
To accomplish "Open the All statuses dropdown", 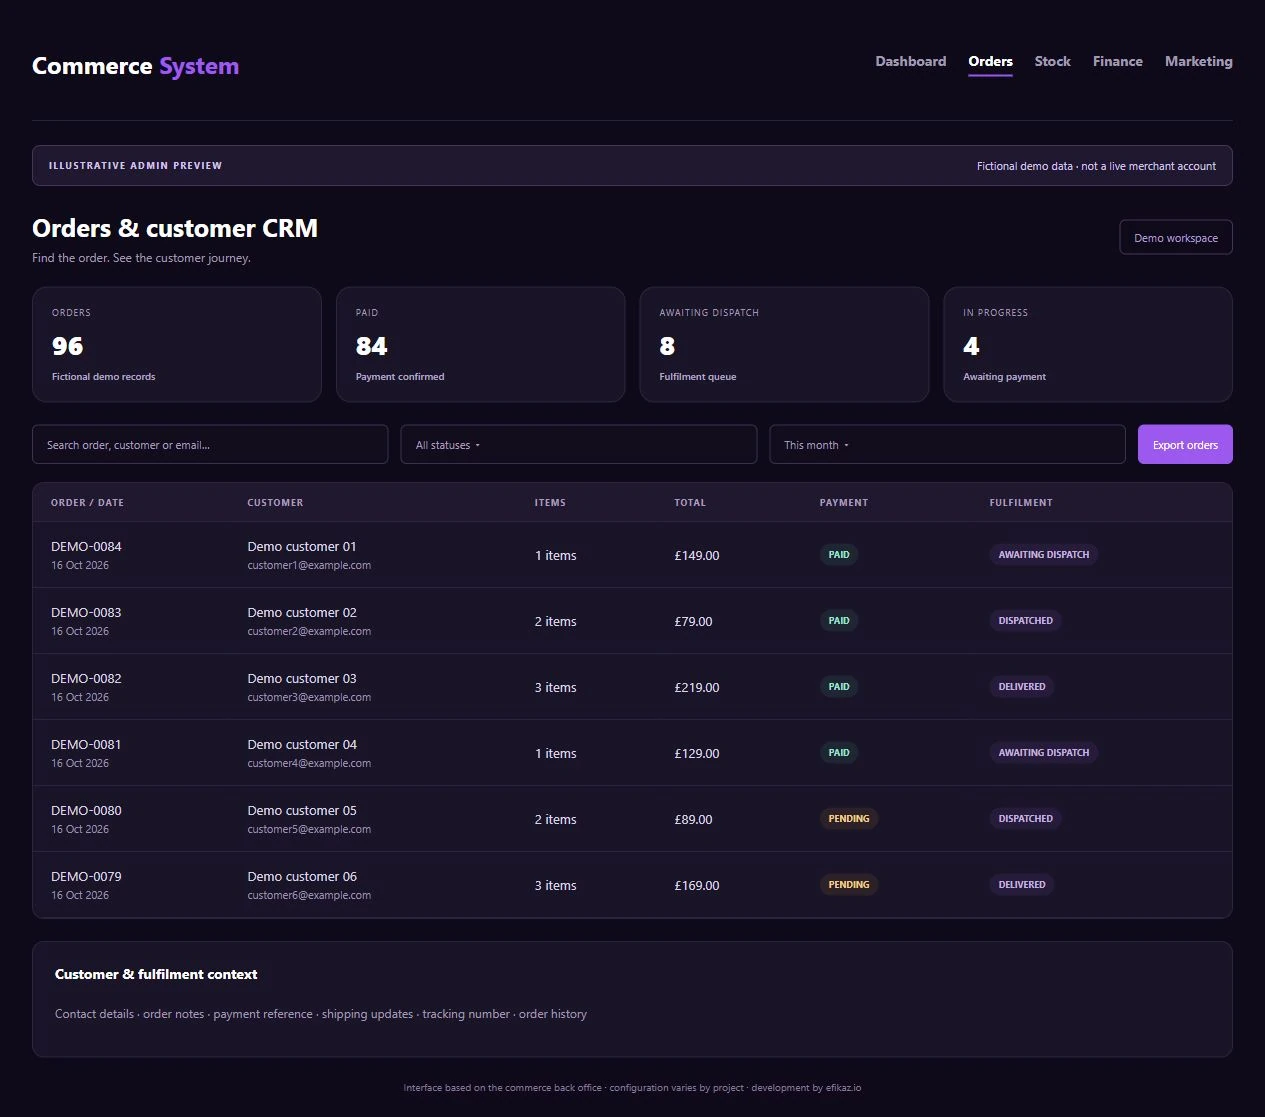I will point(579,445).
